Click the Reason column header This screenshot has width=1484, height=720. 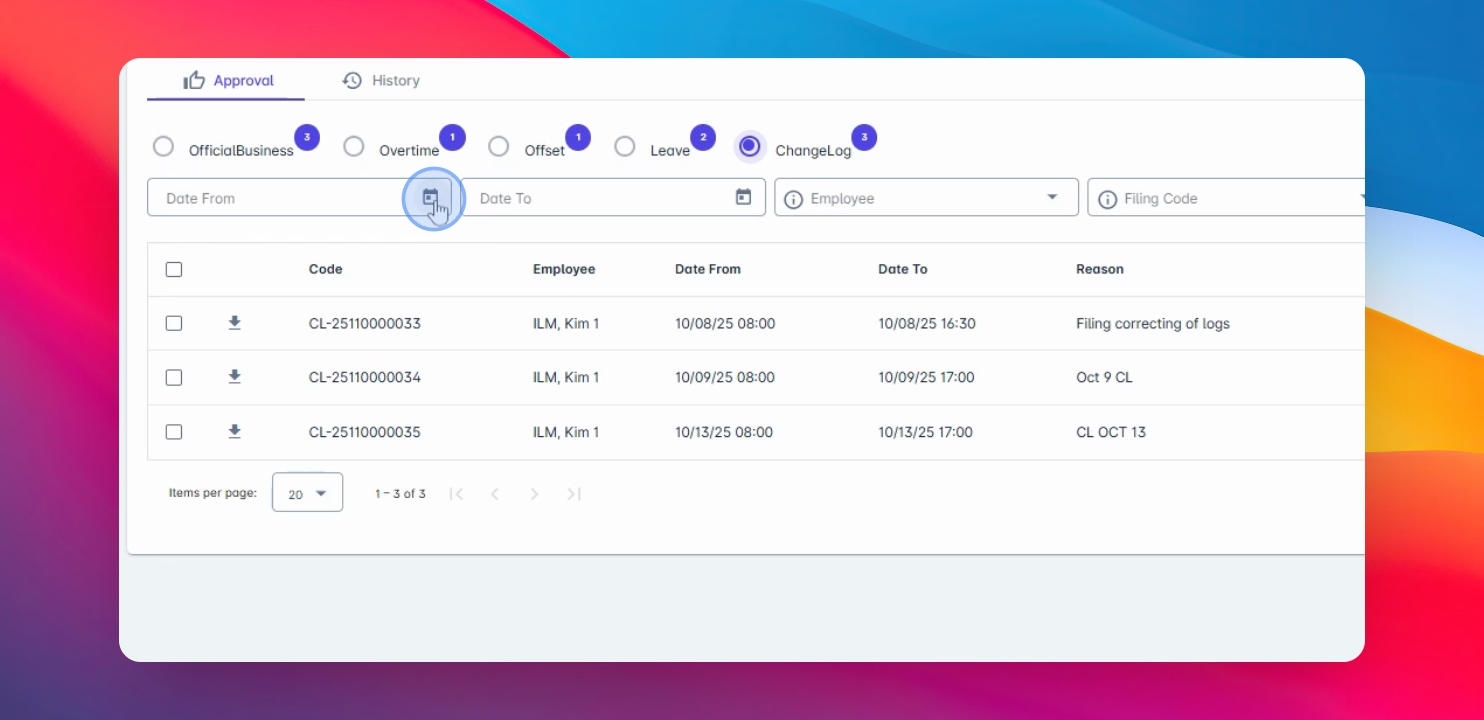tap(1100, 269)
